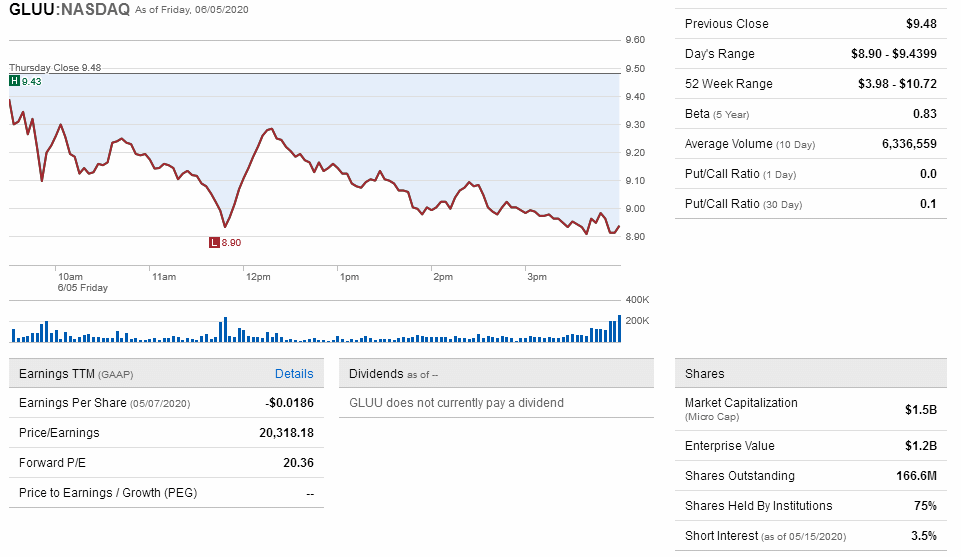
Task: Click the Previous Close row label
Action: (726, 24)
